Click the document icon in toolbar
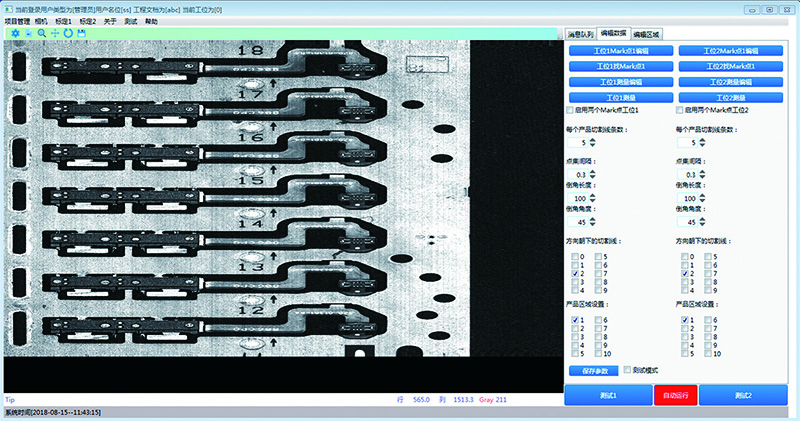800x421 pixels. (x=28, y=33)
